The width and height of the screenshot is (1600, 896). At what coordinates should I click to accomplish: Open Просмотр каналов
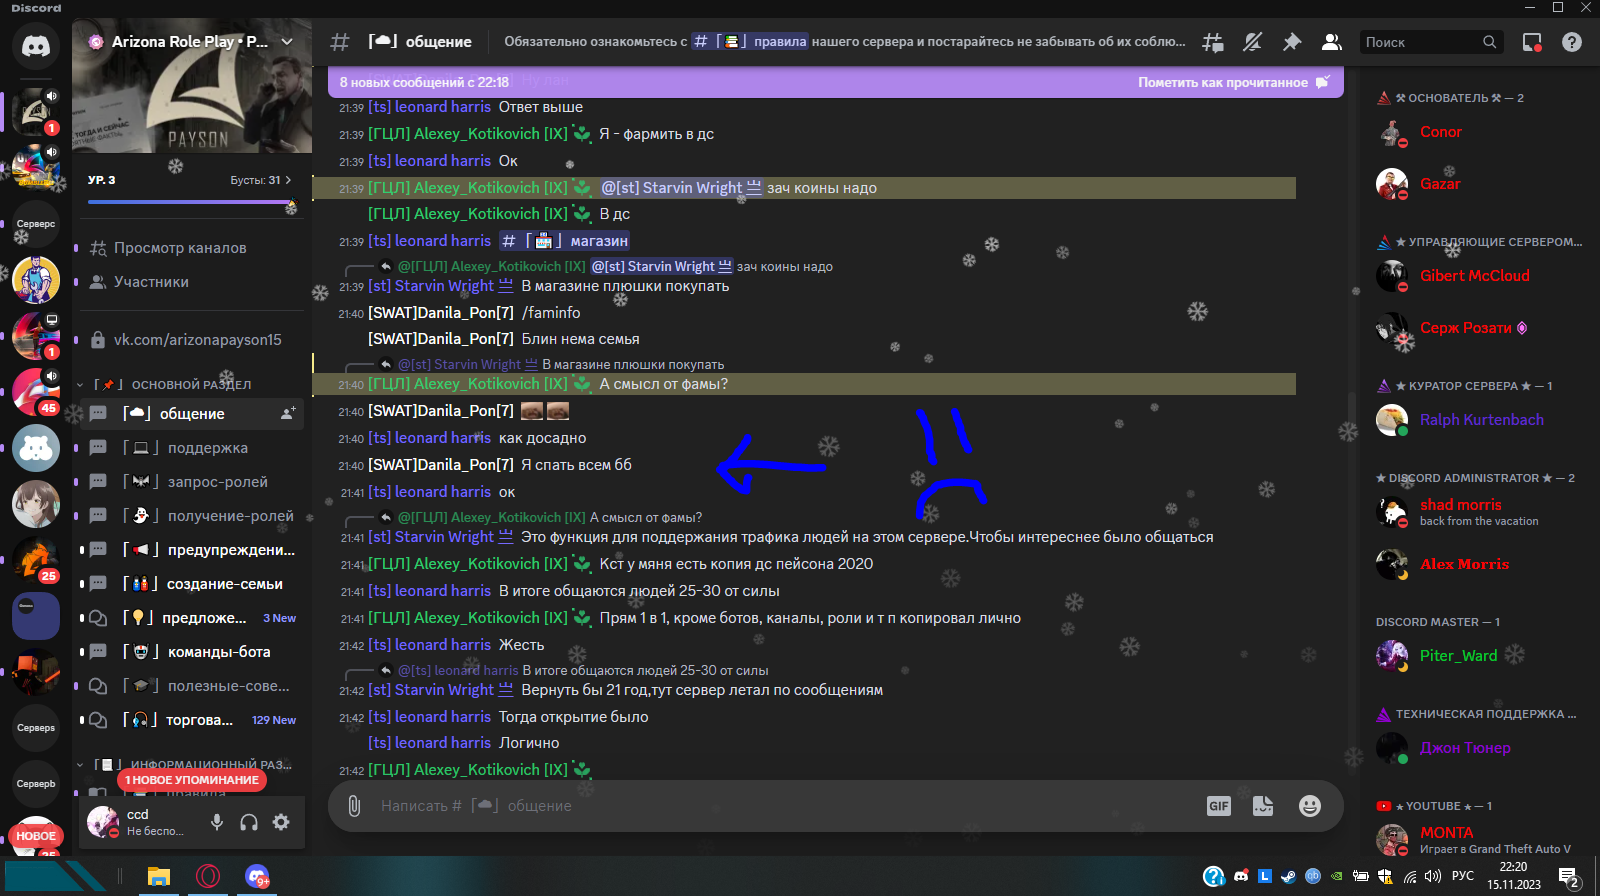click(190, 248)
